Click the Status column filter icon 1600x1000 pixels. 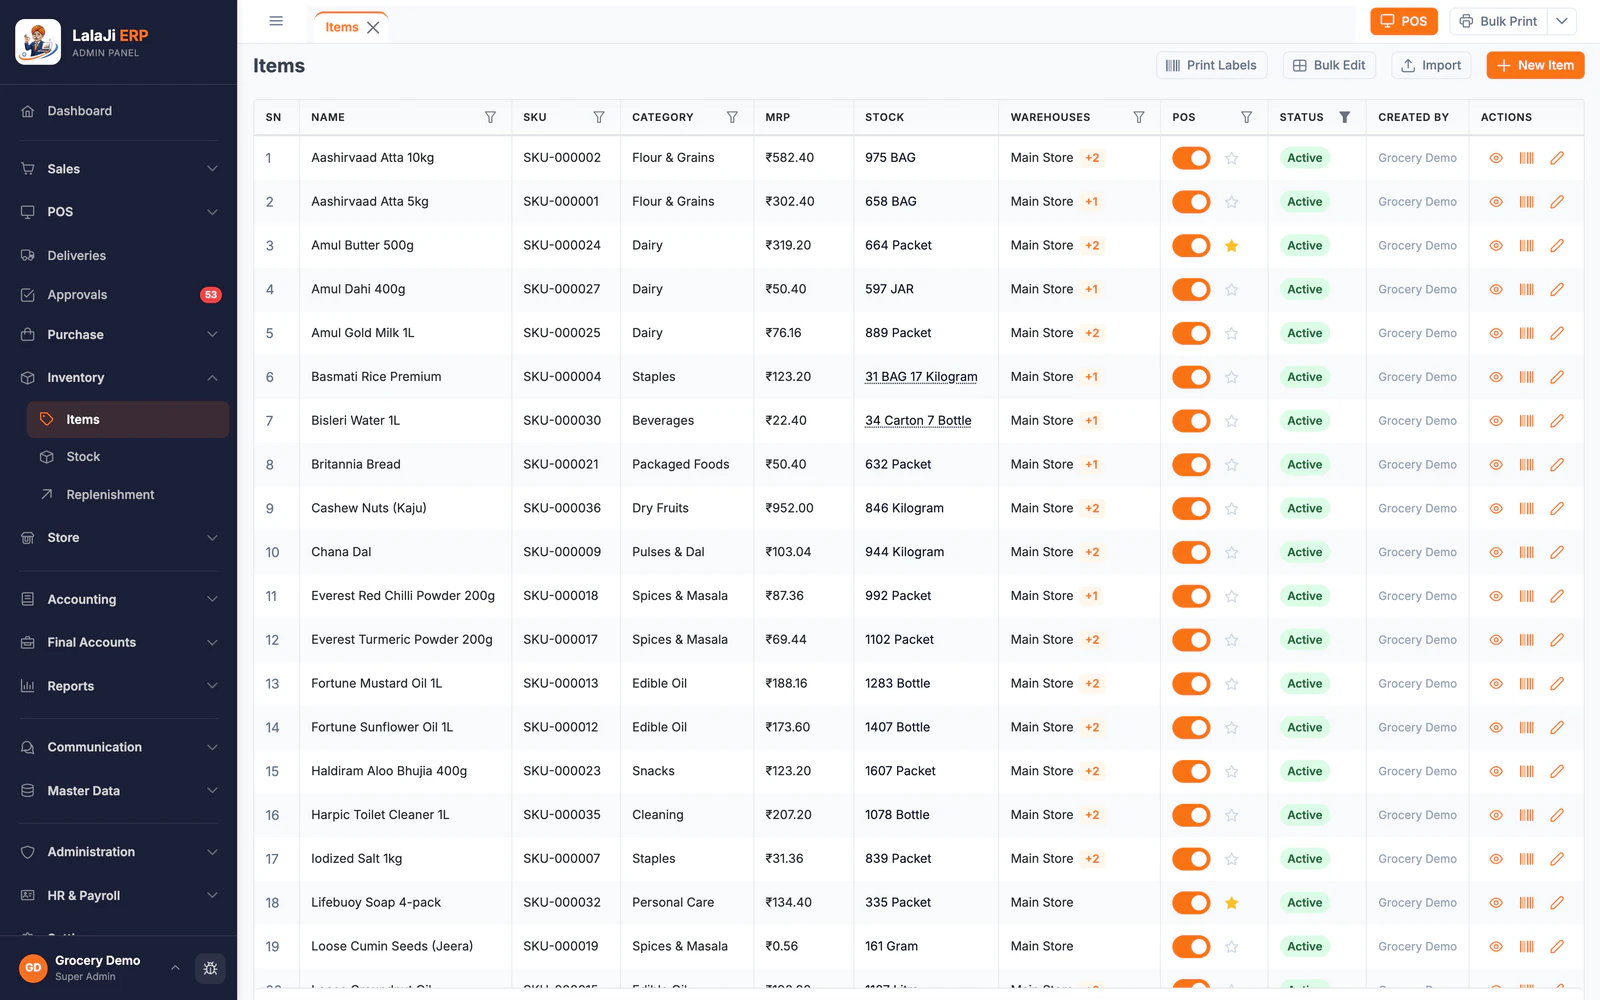click(x=1345, y=117)
